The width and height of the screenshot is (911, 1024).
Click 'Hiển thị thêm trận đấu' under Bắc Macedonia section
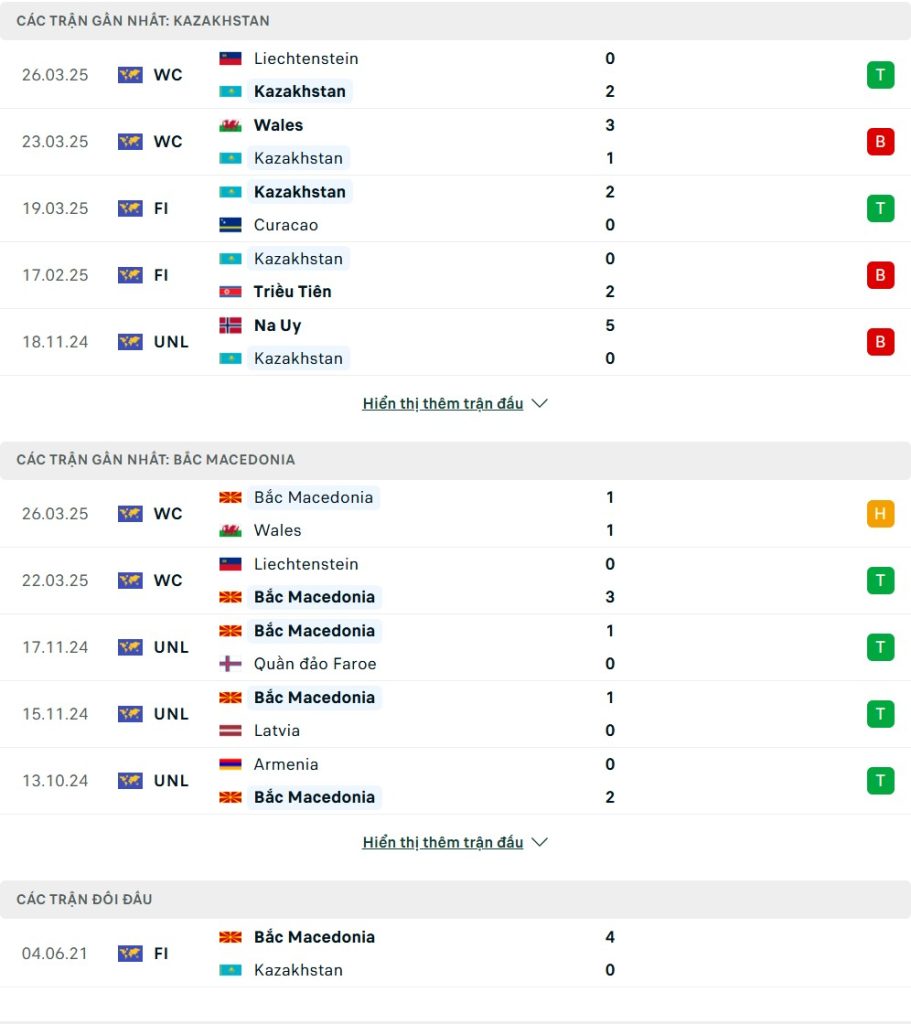point(443,842)
